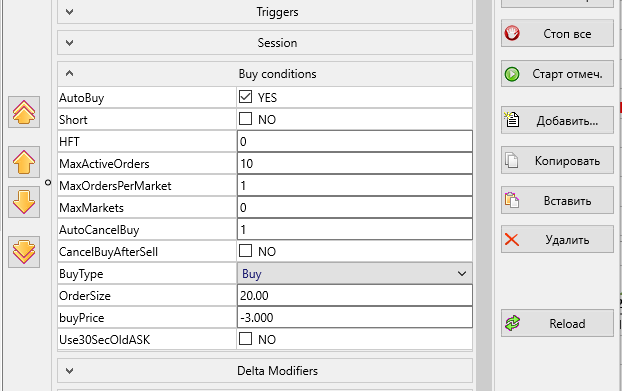The width and height of the screenshot is (622, 391).
Task: Click the move-to-bottom double arrow icon
Action: tap(24, 252)
